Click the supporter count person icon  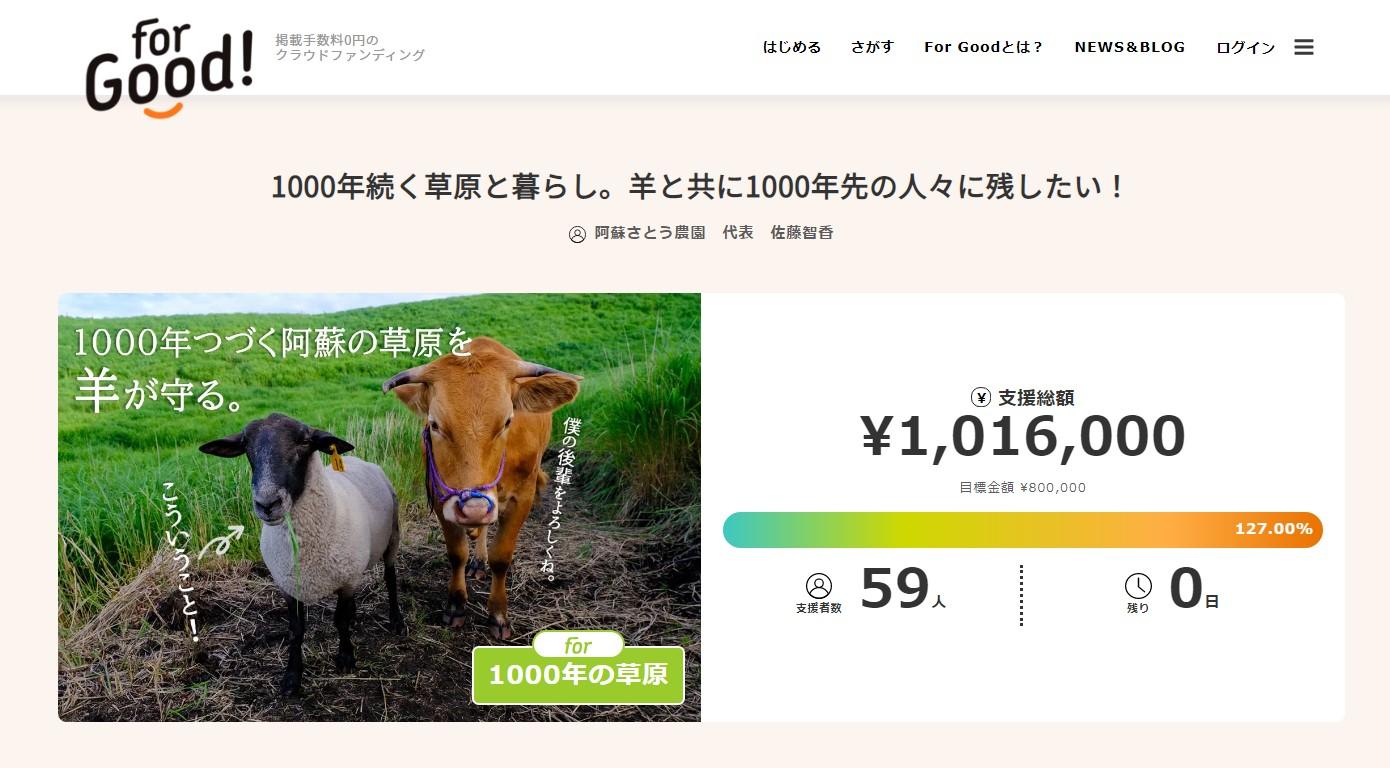[x=819, y=586]
